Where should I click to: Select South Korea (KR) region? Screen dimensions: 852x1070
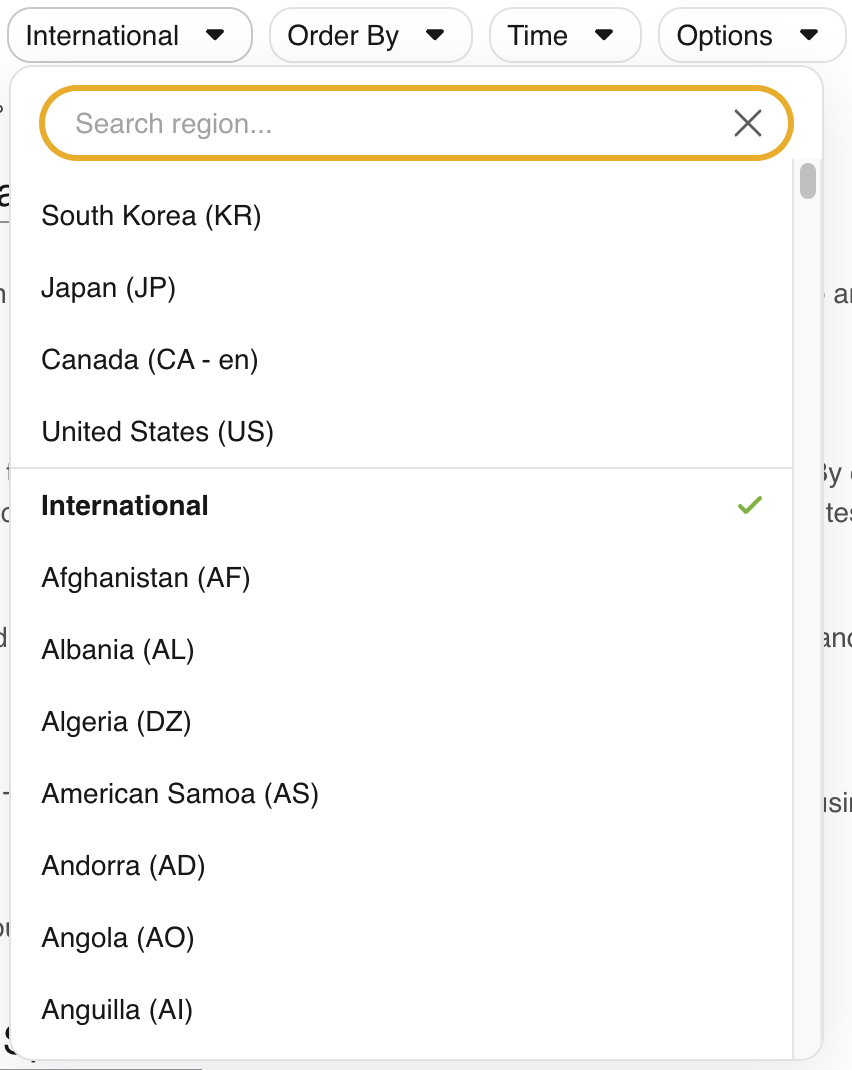click(x=402, y=216)
